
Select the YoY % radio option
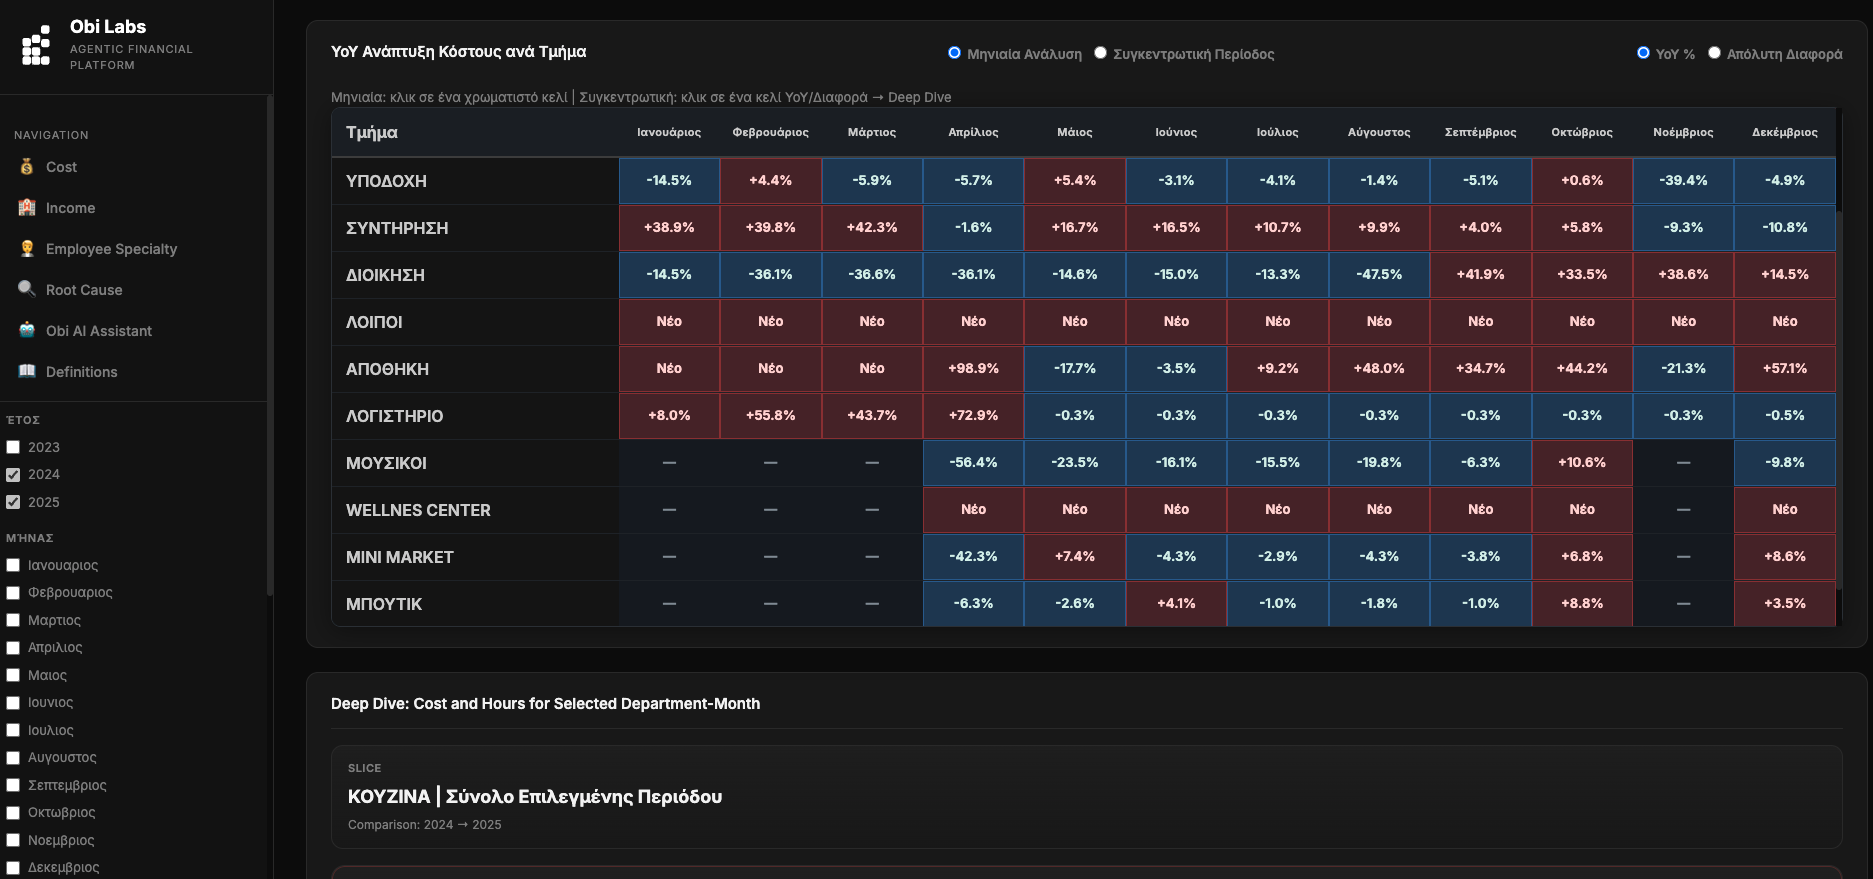[1643, 53]
